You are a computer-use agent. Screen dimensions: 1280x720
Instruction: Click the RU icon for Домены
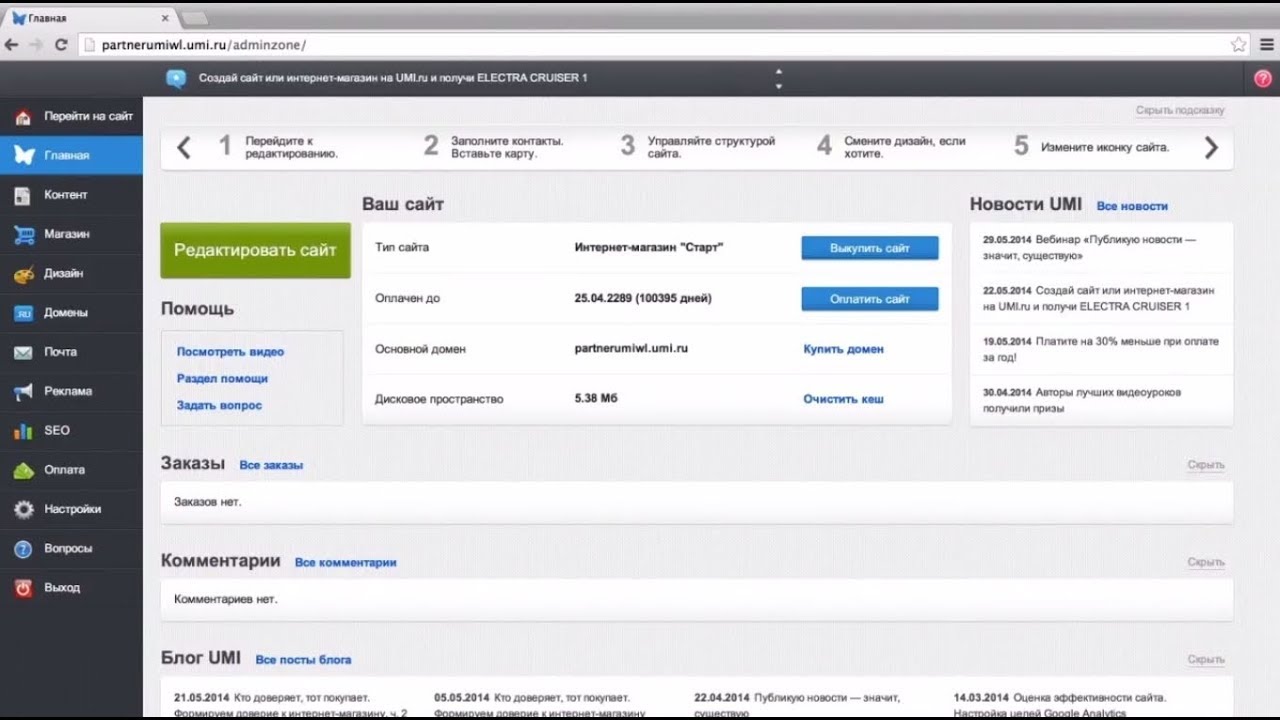point(23,313)
